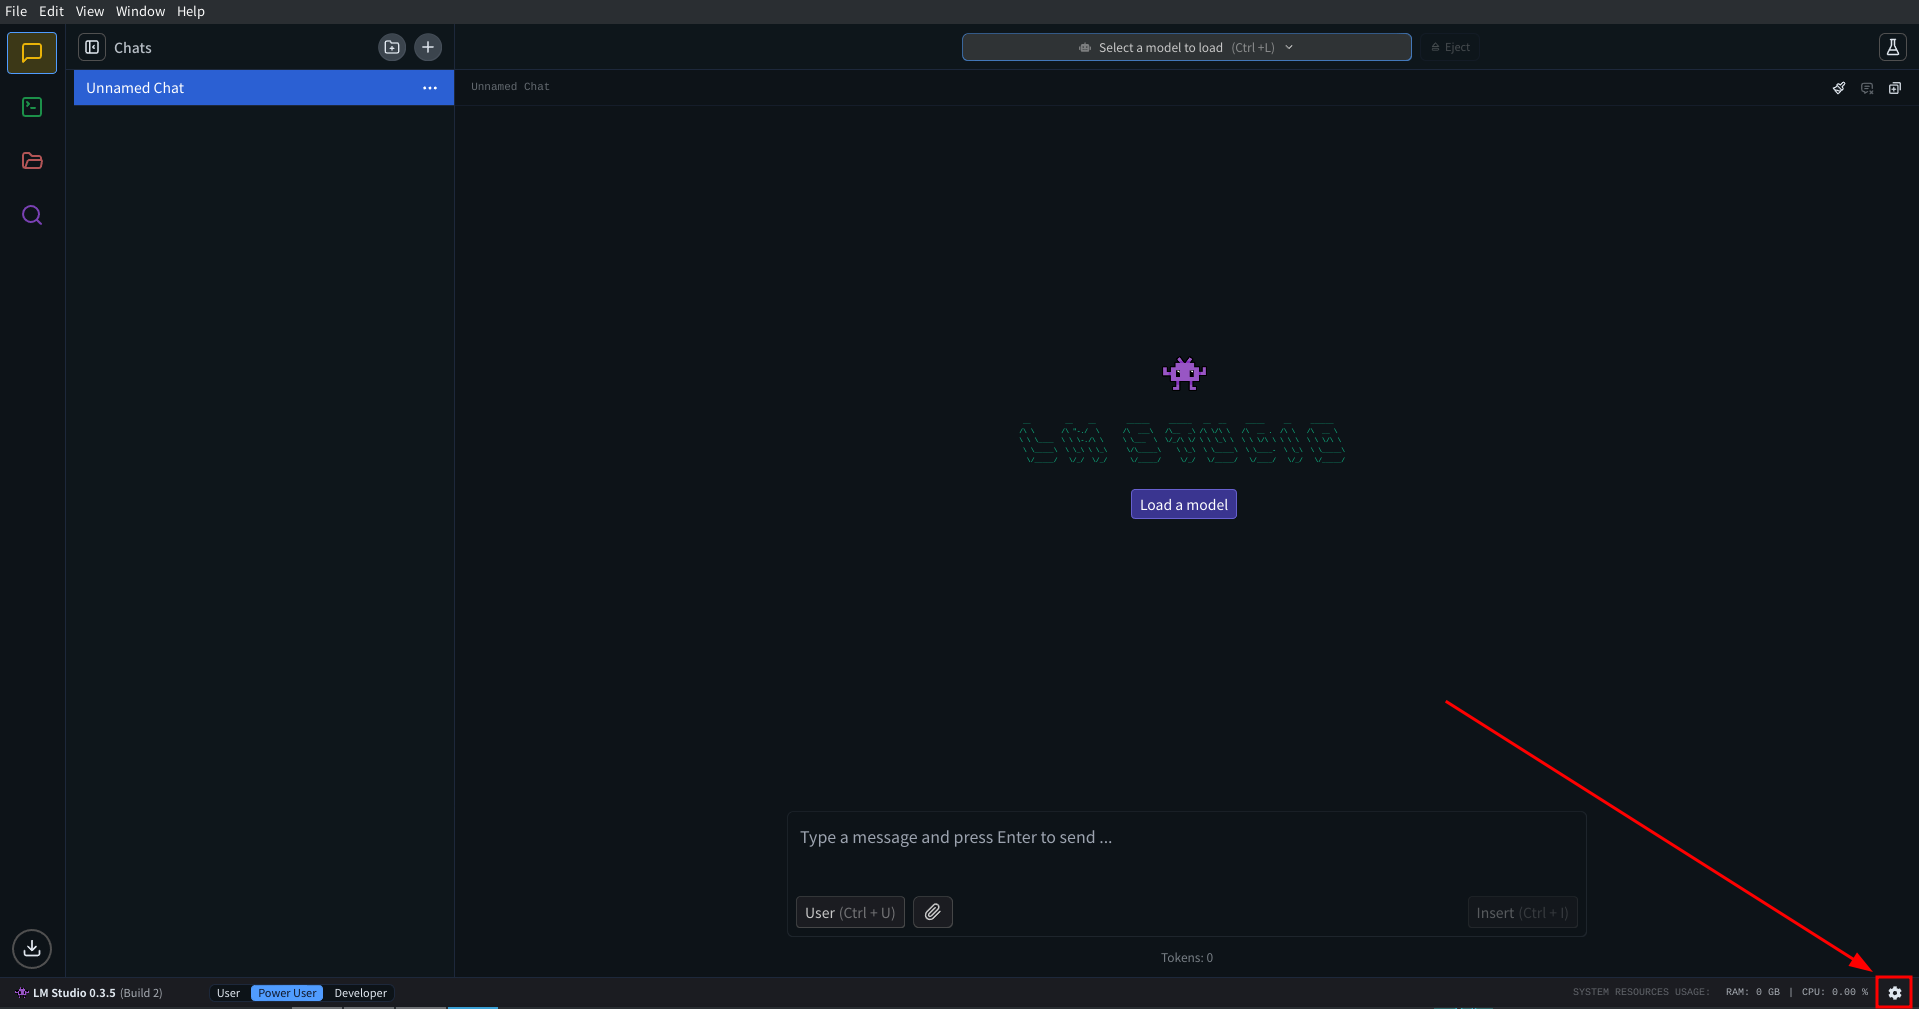Open the Developer terminal sidebar icon
Image resolution: width=1919 pixels, height=1009 pixels.
tap(32, 107)
